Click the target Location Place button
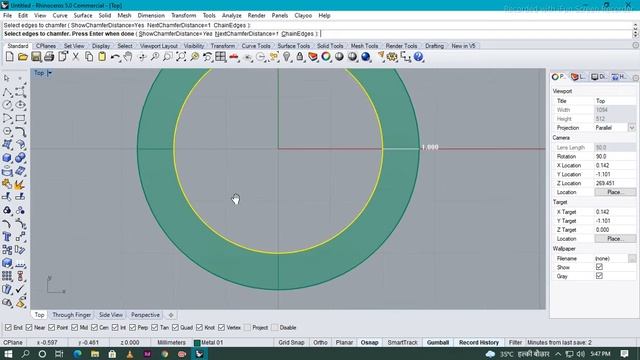Image resolution: width=640 pixels, height=360 pixels. coord(615,239)
